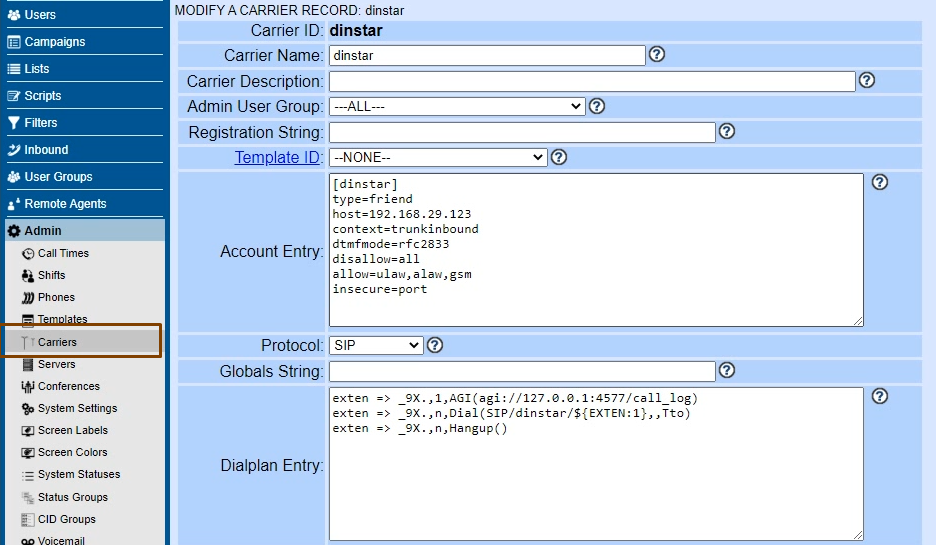
Task: Click the Campaigns sidebar icon
Action: click(14, 42)
